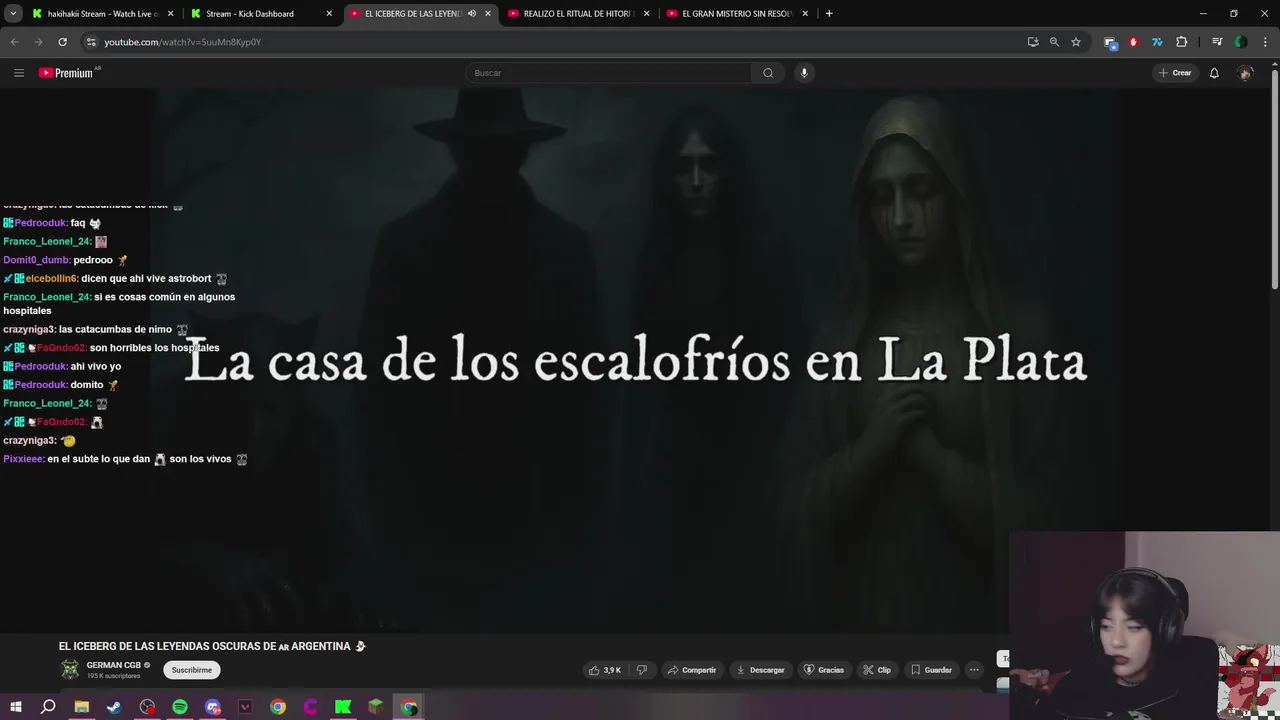Like the video (3,9 K)
The width and height of the screenshot is (1280, 720).
(x=605, y=670)
